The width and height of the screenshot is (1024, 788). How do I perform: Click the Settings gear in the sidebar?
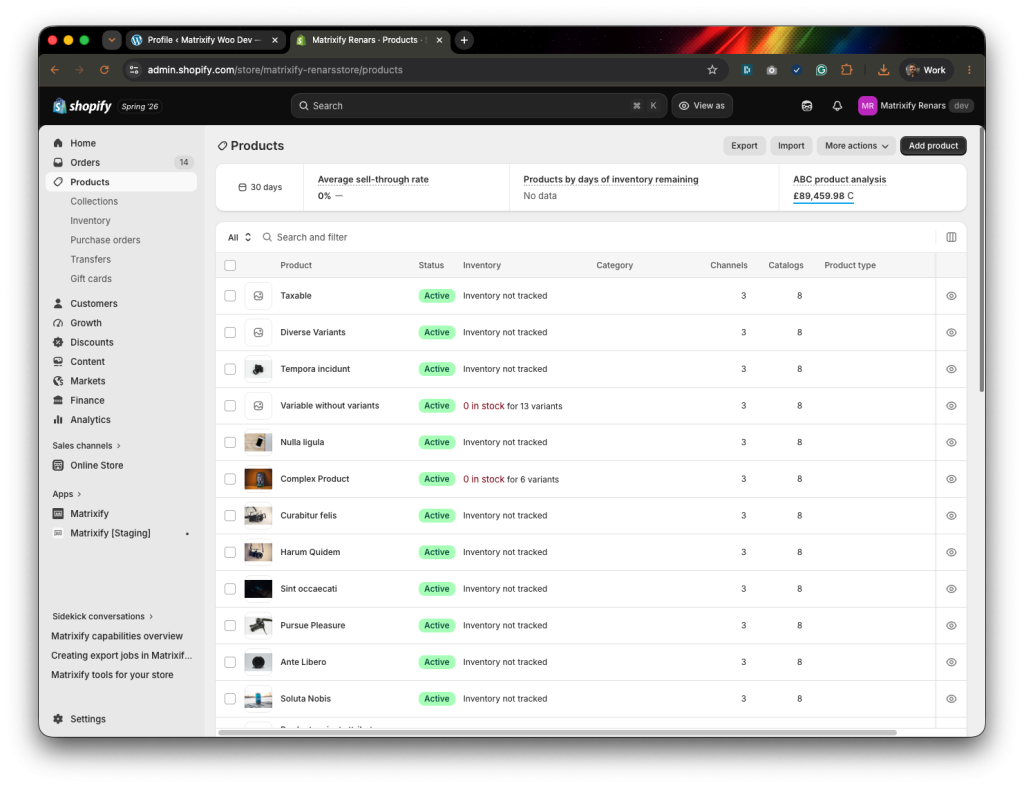(58, 719)
